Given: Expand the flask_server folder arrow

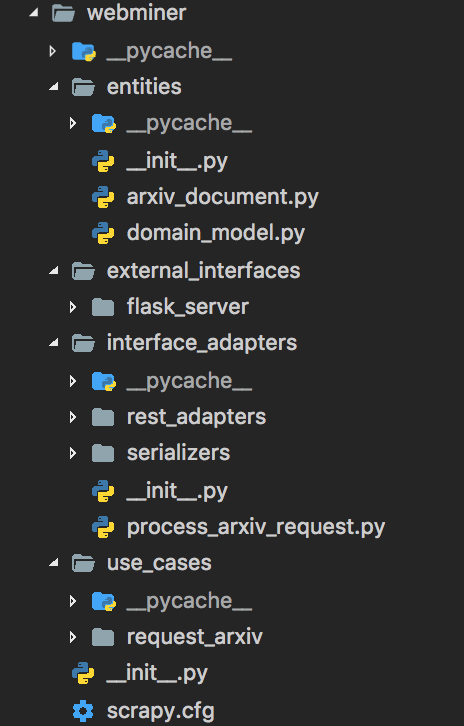Looking at the screenshot, I should pos(73,307).
